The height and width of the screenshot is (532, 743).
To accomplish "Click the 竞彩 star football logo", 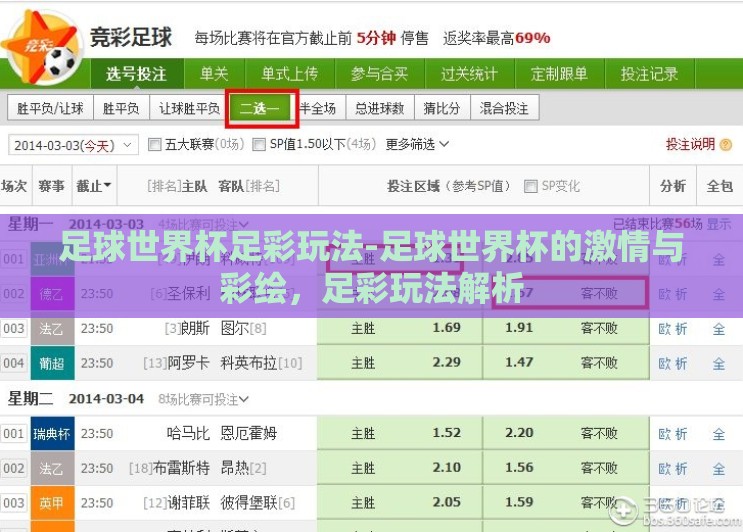I will [42, 47].
